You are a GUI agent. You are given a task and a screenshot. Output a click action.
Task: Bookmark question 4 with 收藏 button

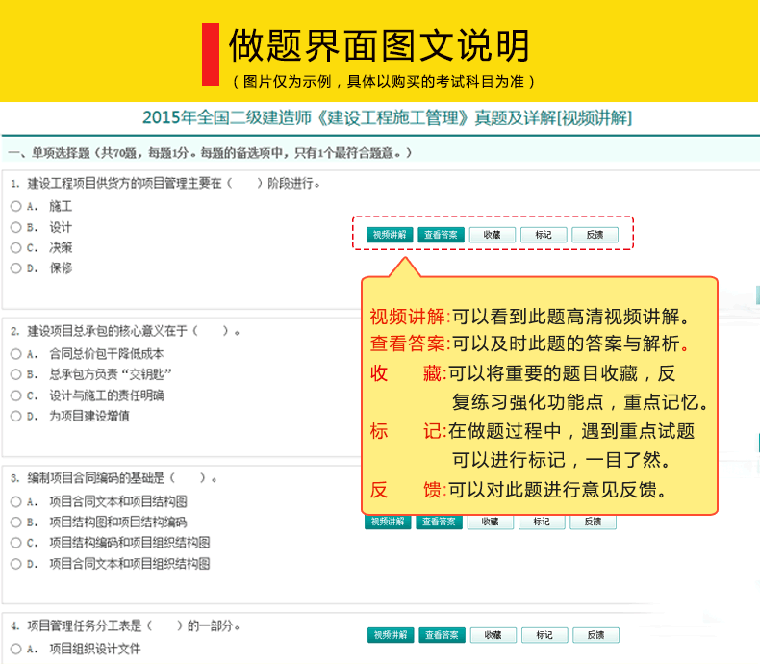coord(492,635)
